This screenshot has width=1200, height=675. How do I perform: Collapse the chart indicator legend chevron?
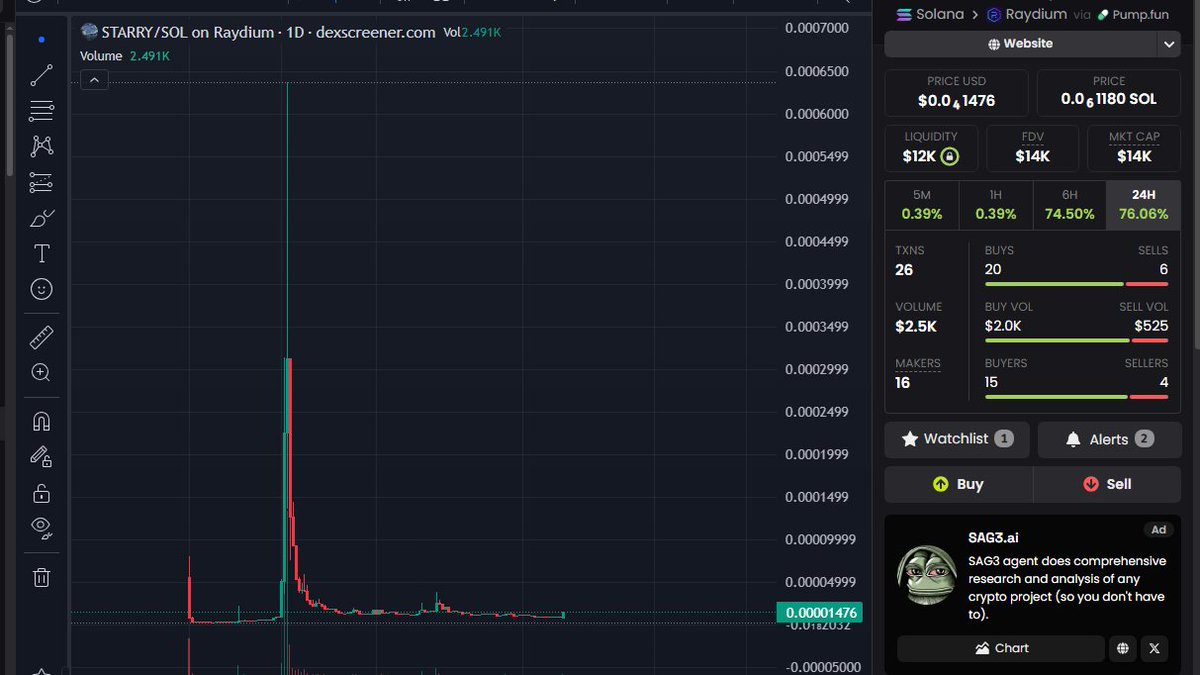point(94,80)
